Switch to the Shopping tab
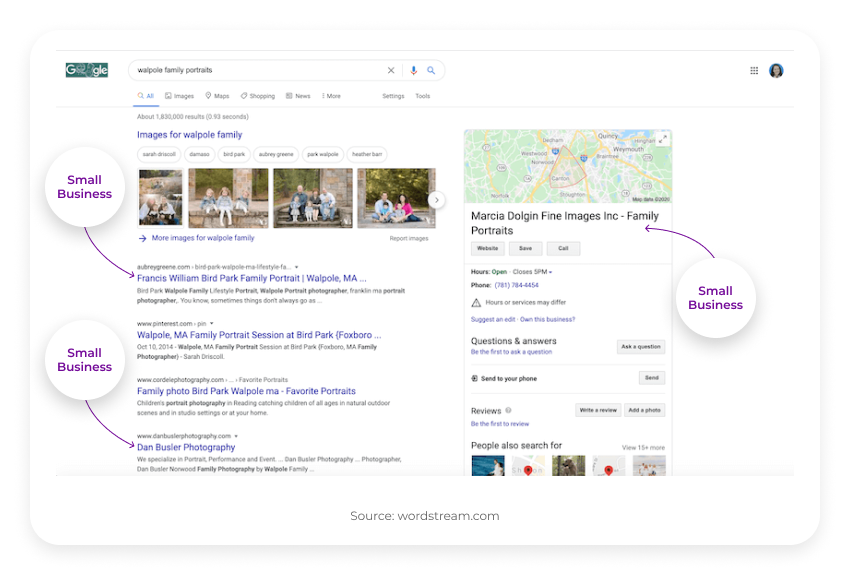Image resolution: width=850 pixels, height=575 pixels. click(x=258, y=96)
